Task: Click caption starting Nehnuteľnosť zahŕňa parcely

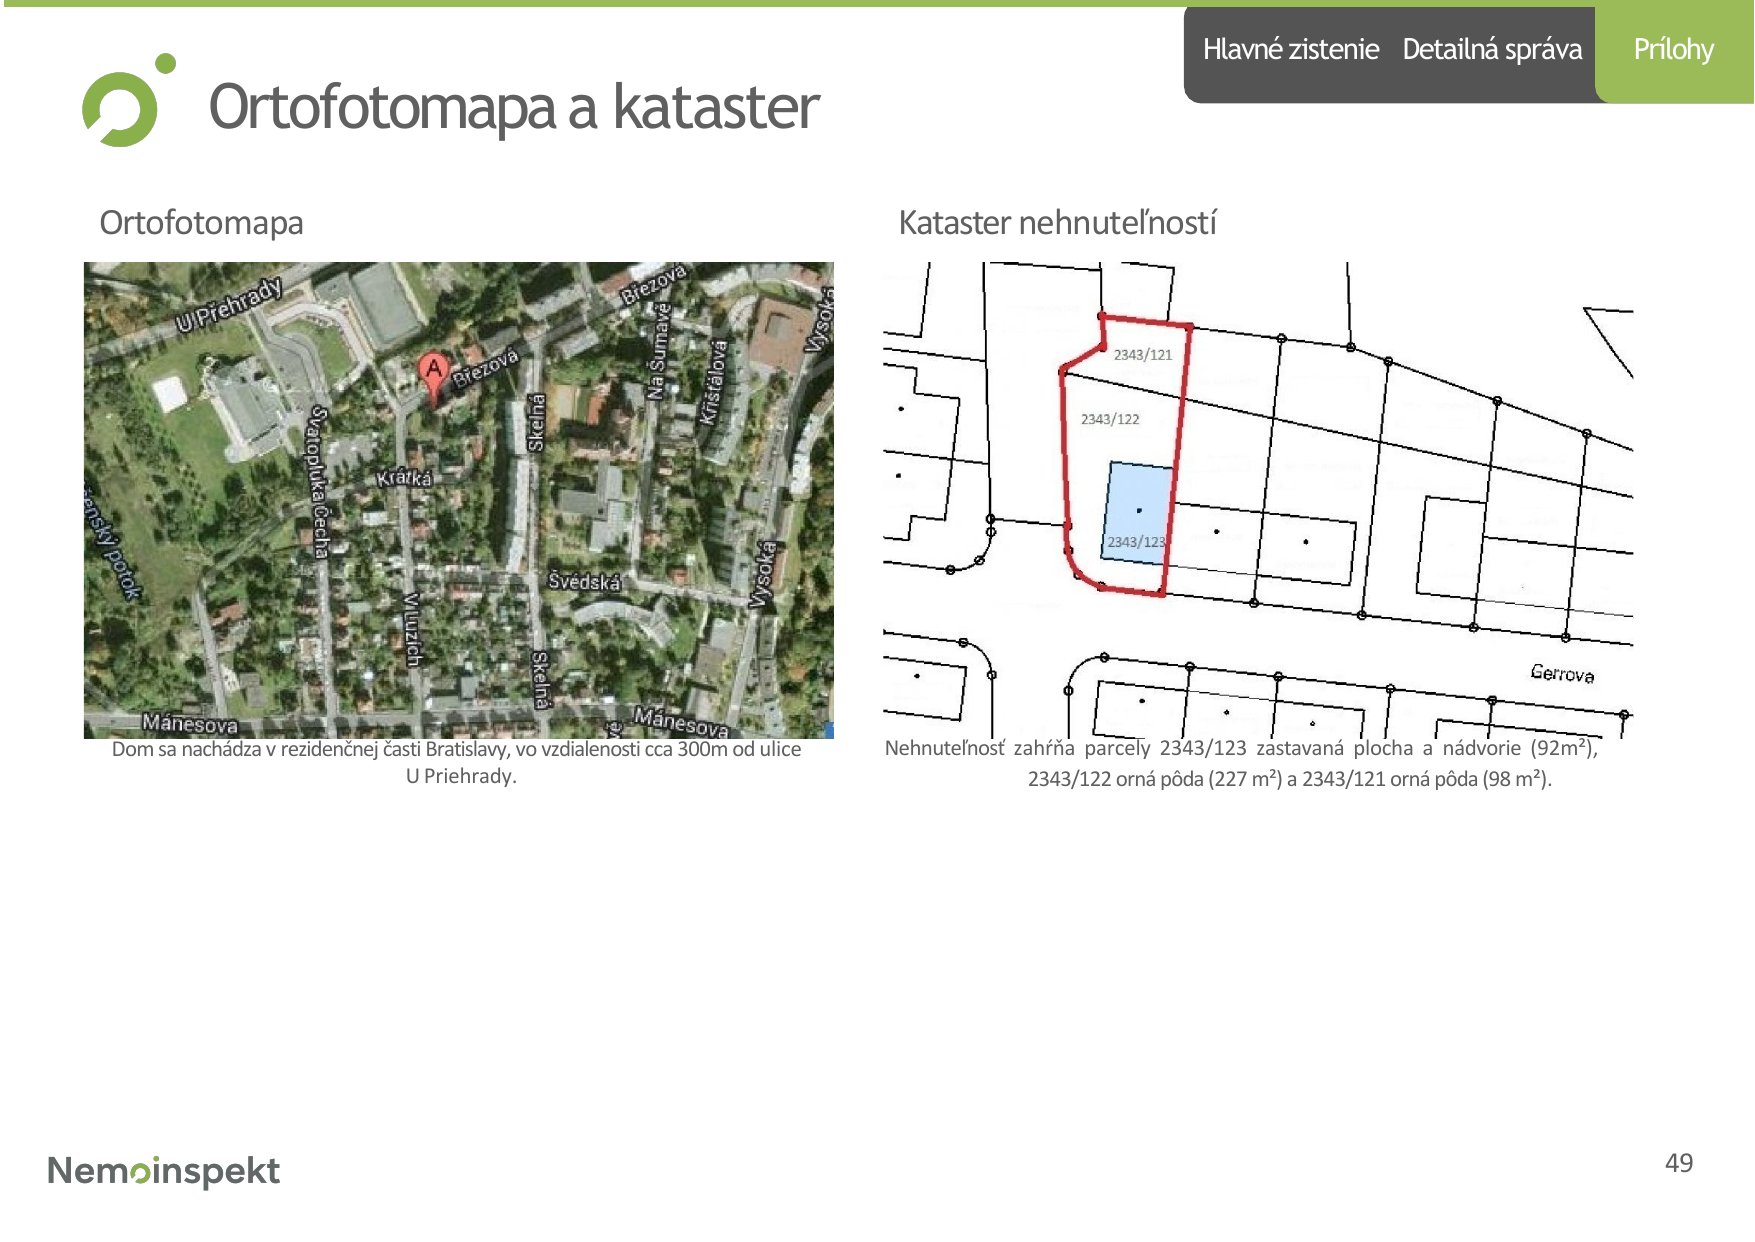Action: 1241,763
